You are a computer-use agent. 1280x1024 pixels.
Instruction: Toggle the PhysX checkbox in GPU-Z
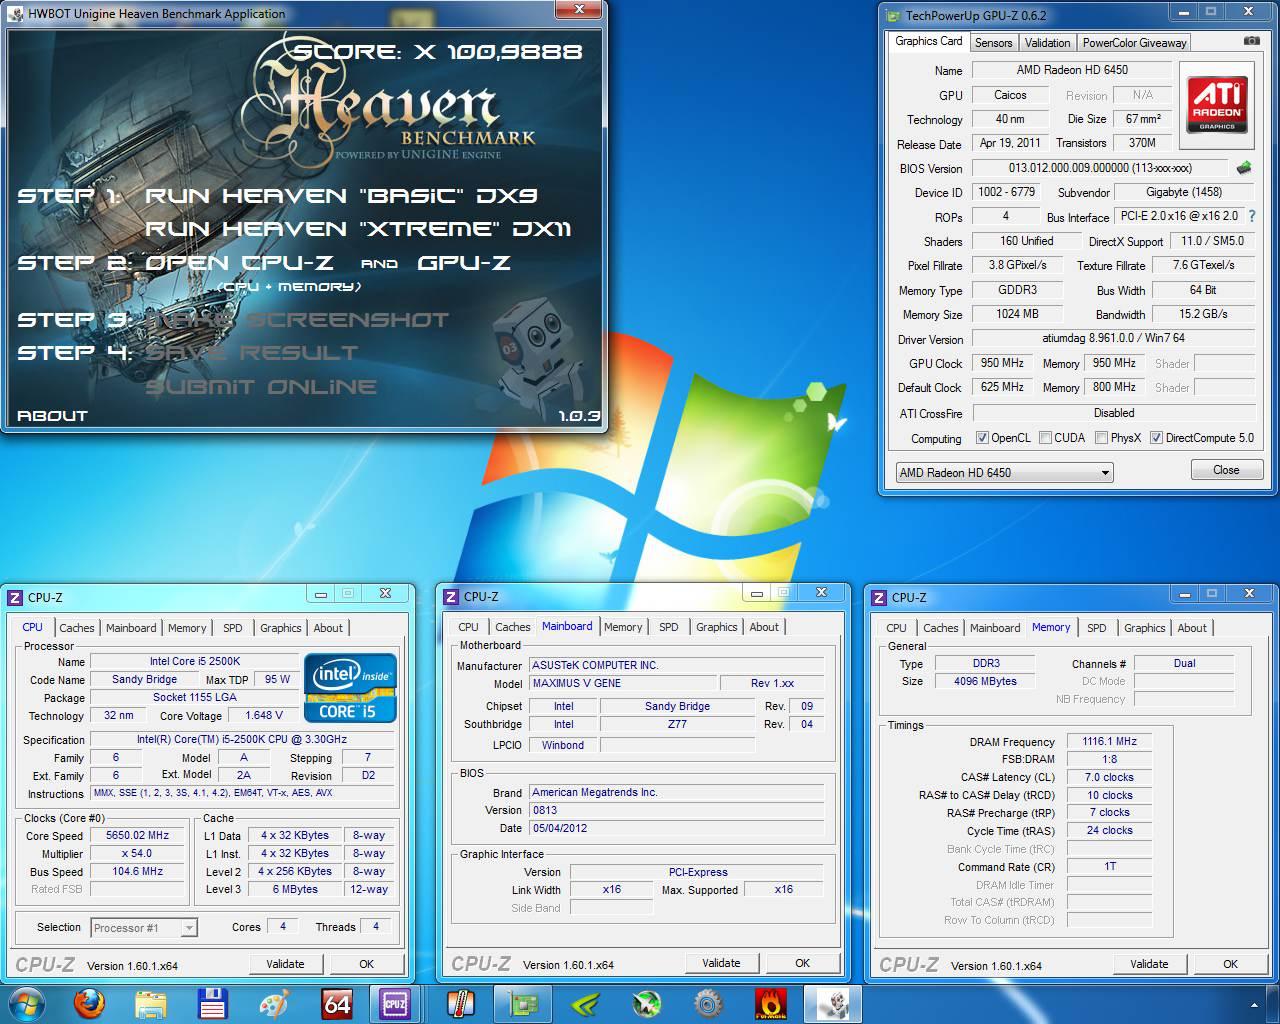tap(1101, 437)
